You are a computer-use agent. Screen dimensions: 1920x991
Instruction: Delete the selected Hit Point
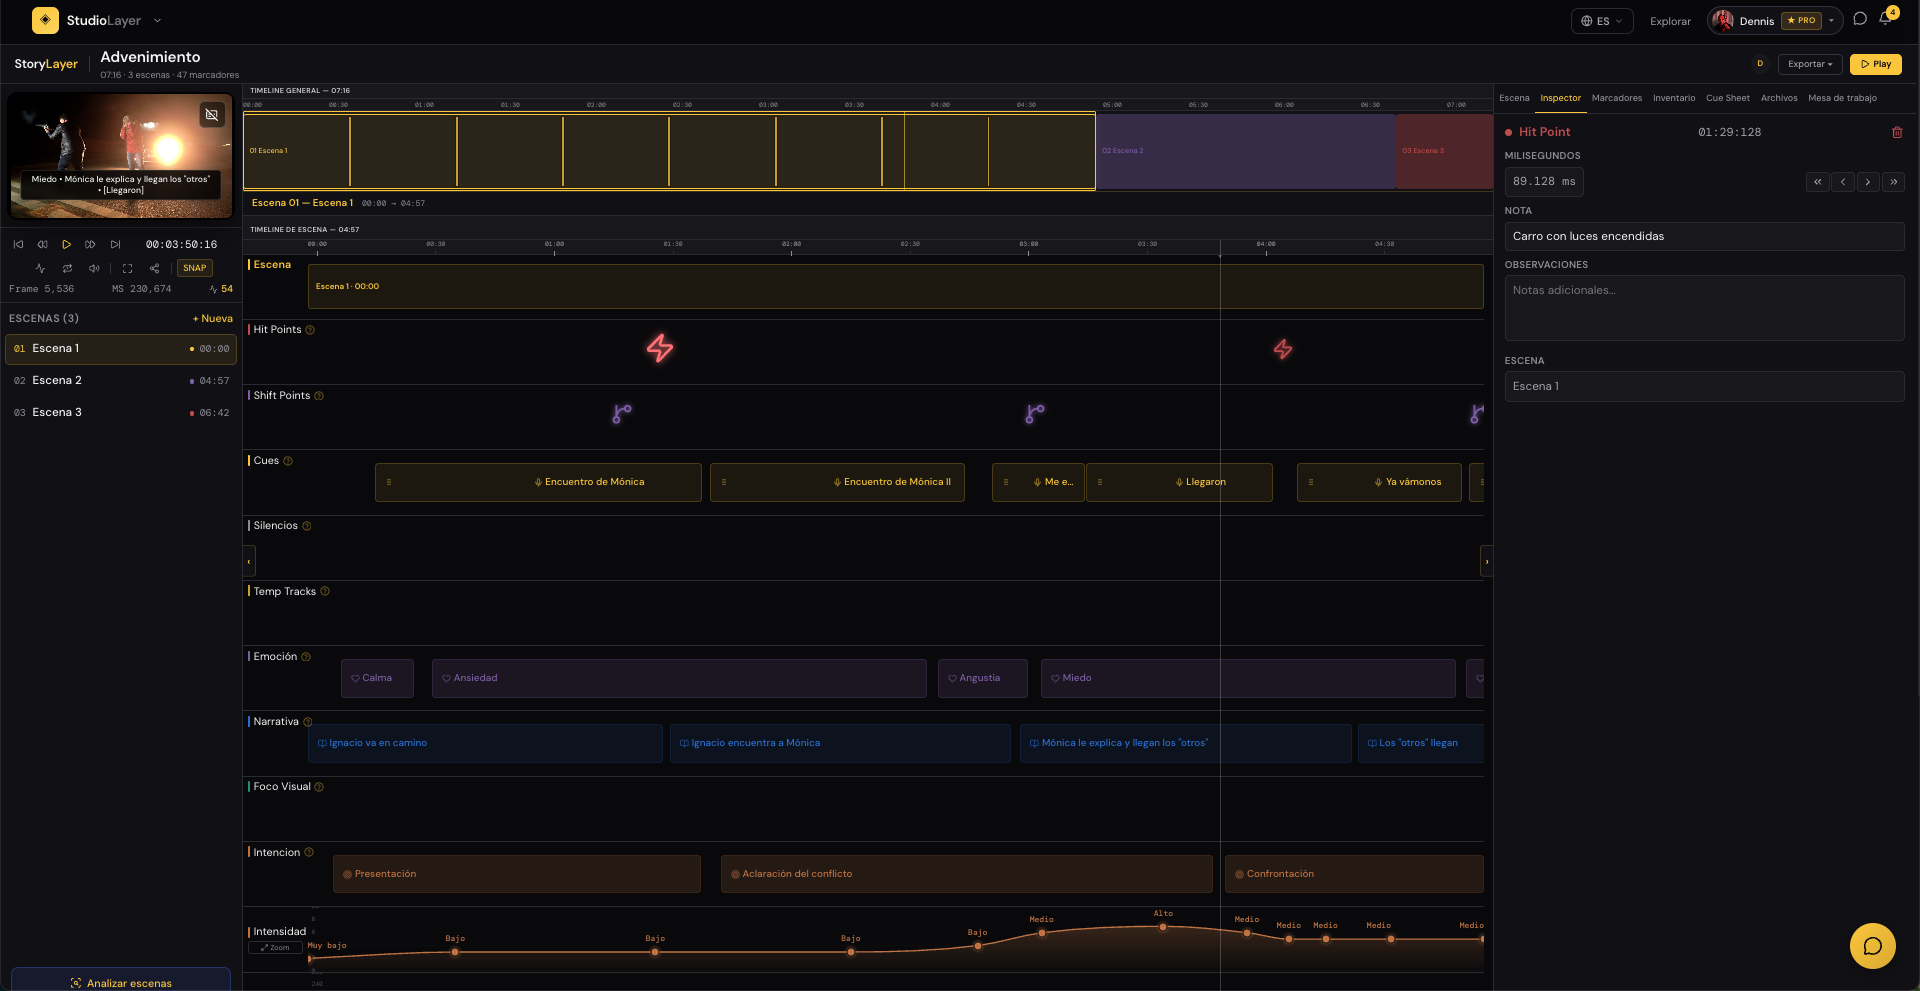pyautogui.click(x=1897, y=132)
